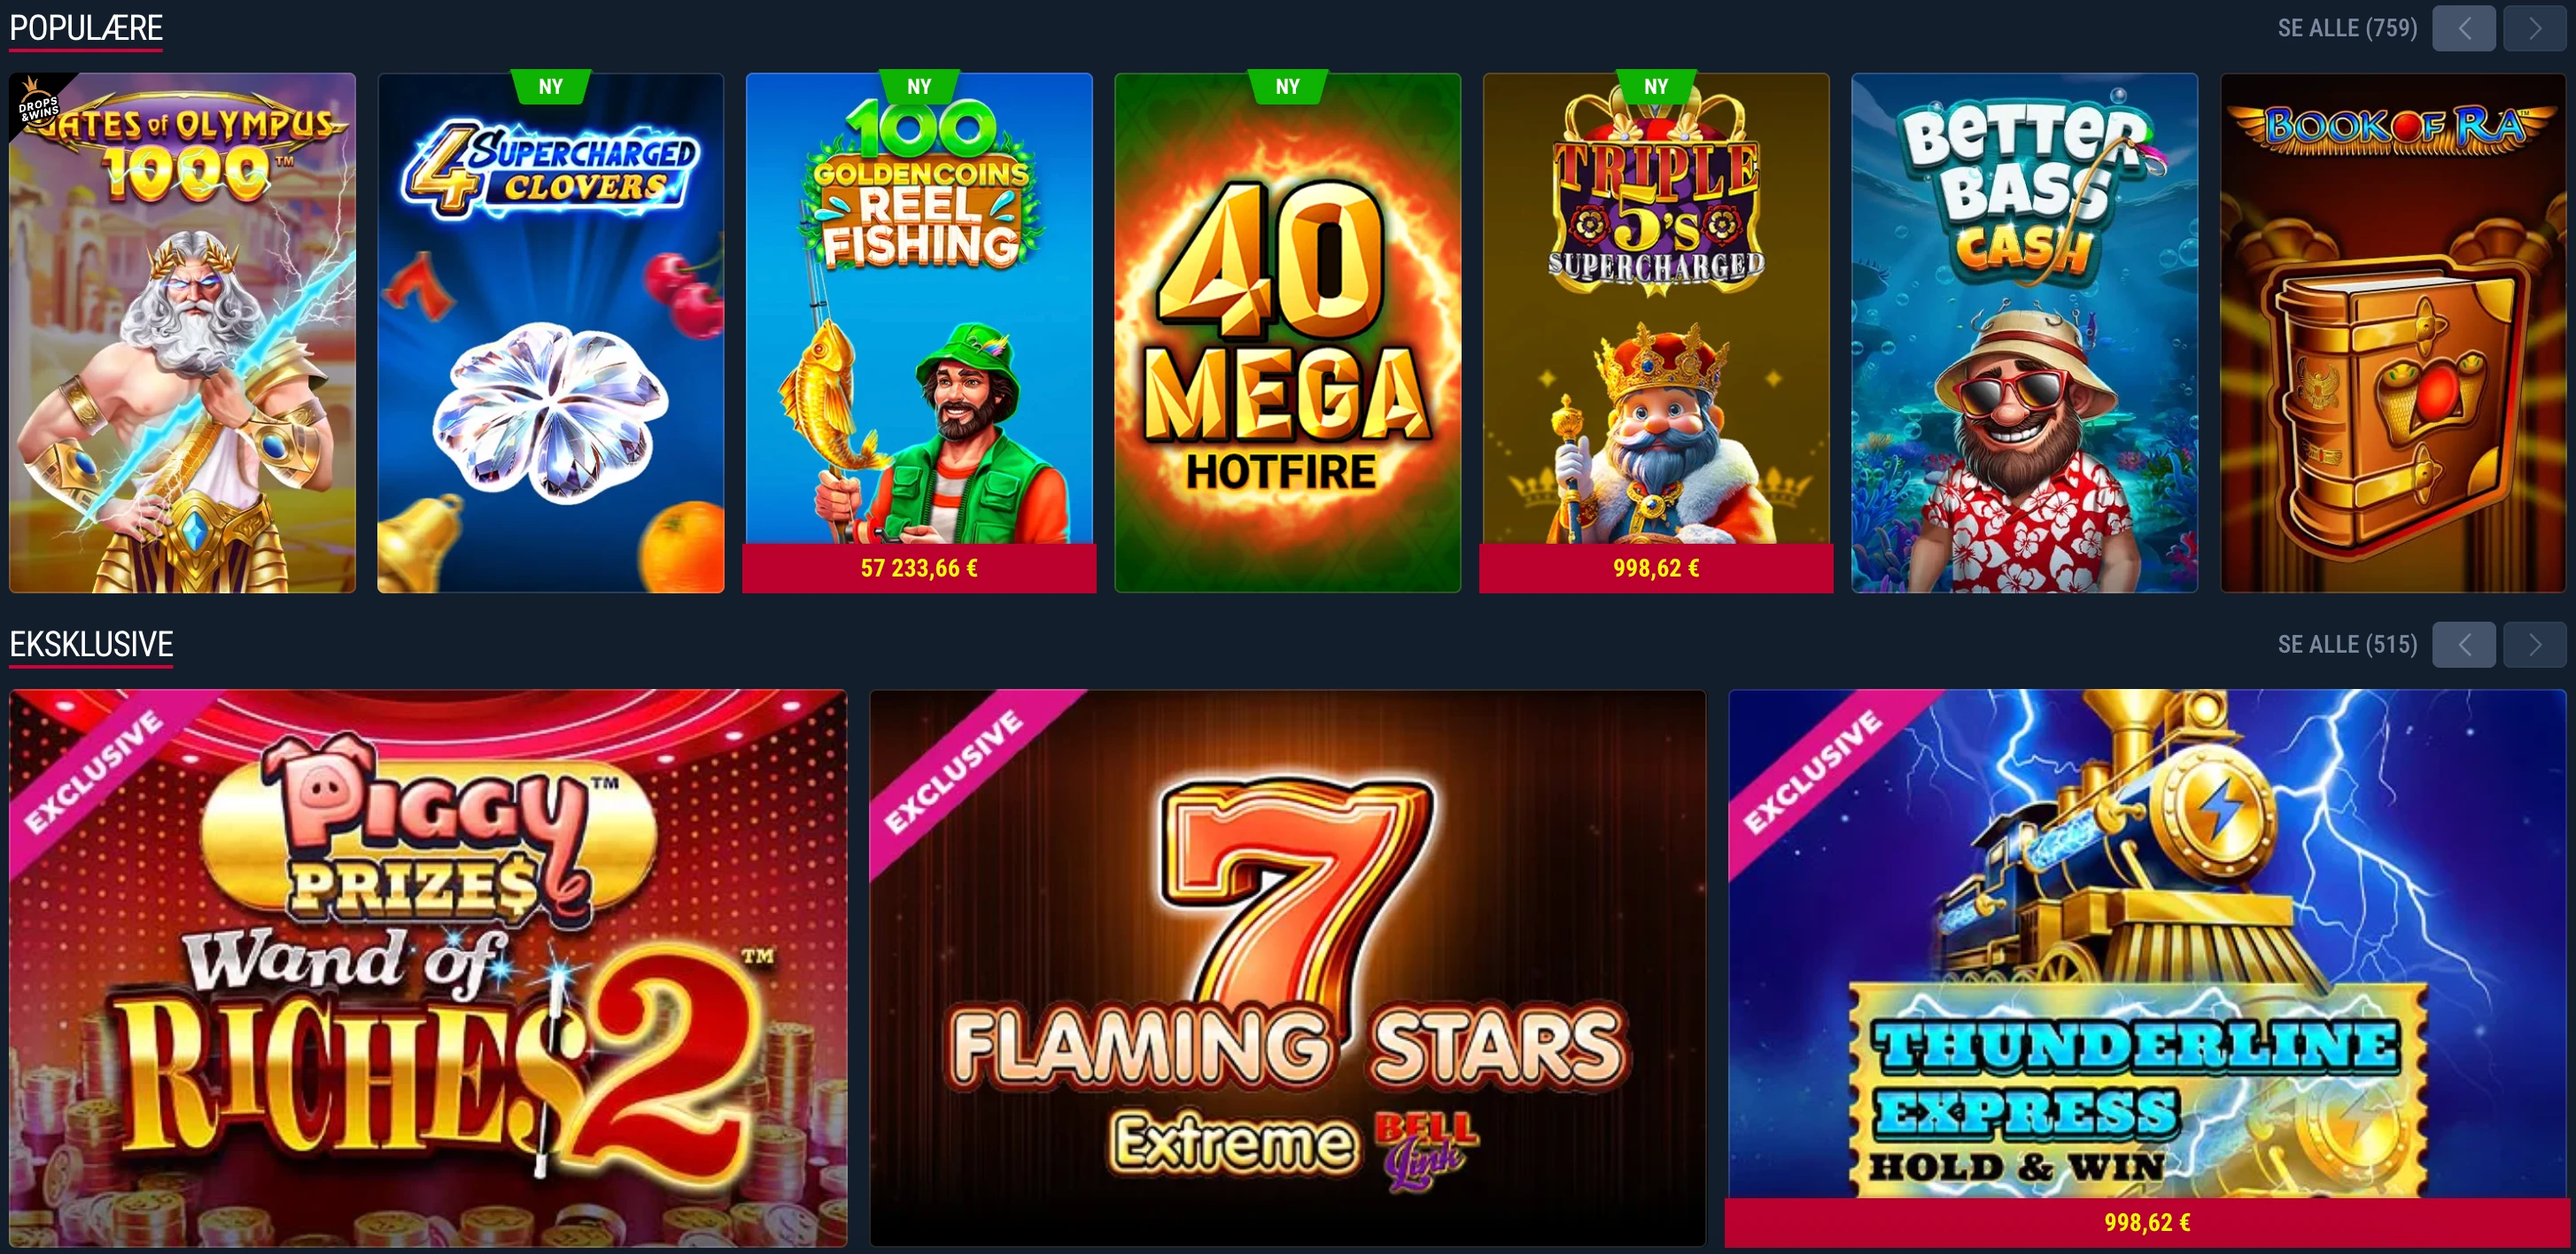Open 40 Mega Hotfire slot
The width and height of the screenshot is (2576, 1254).
tap(1287, 332)
